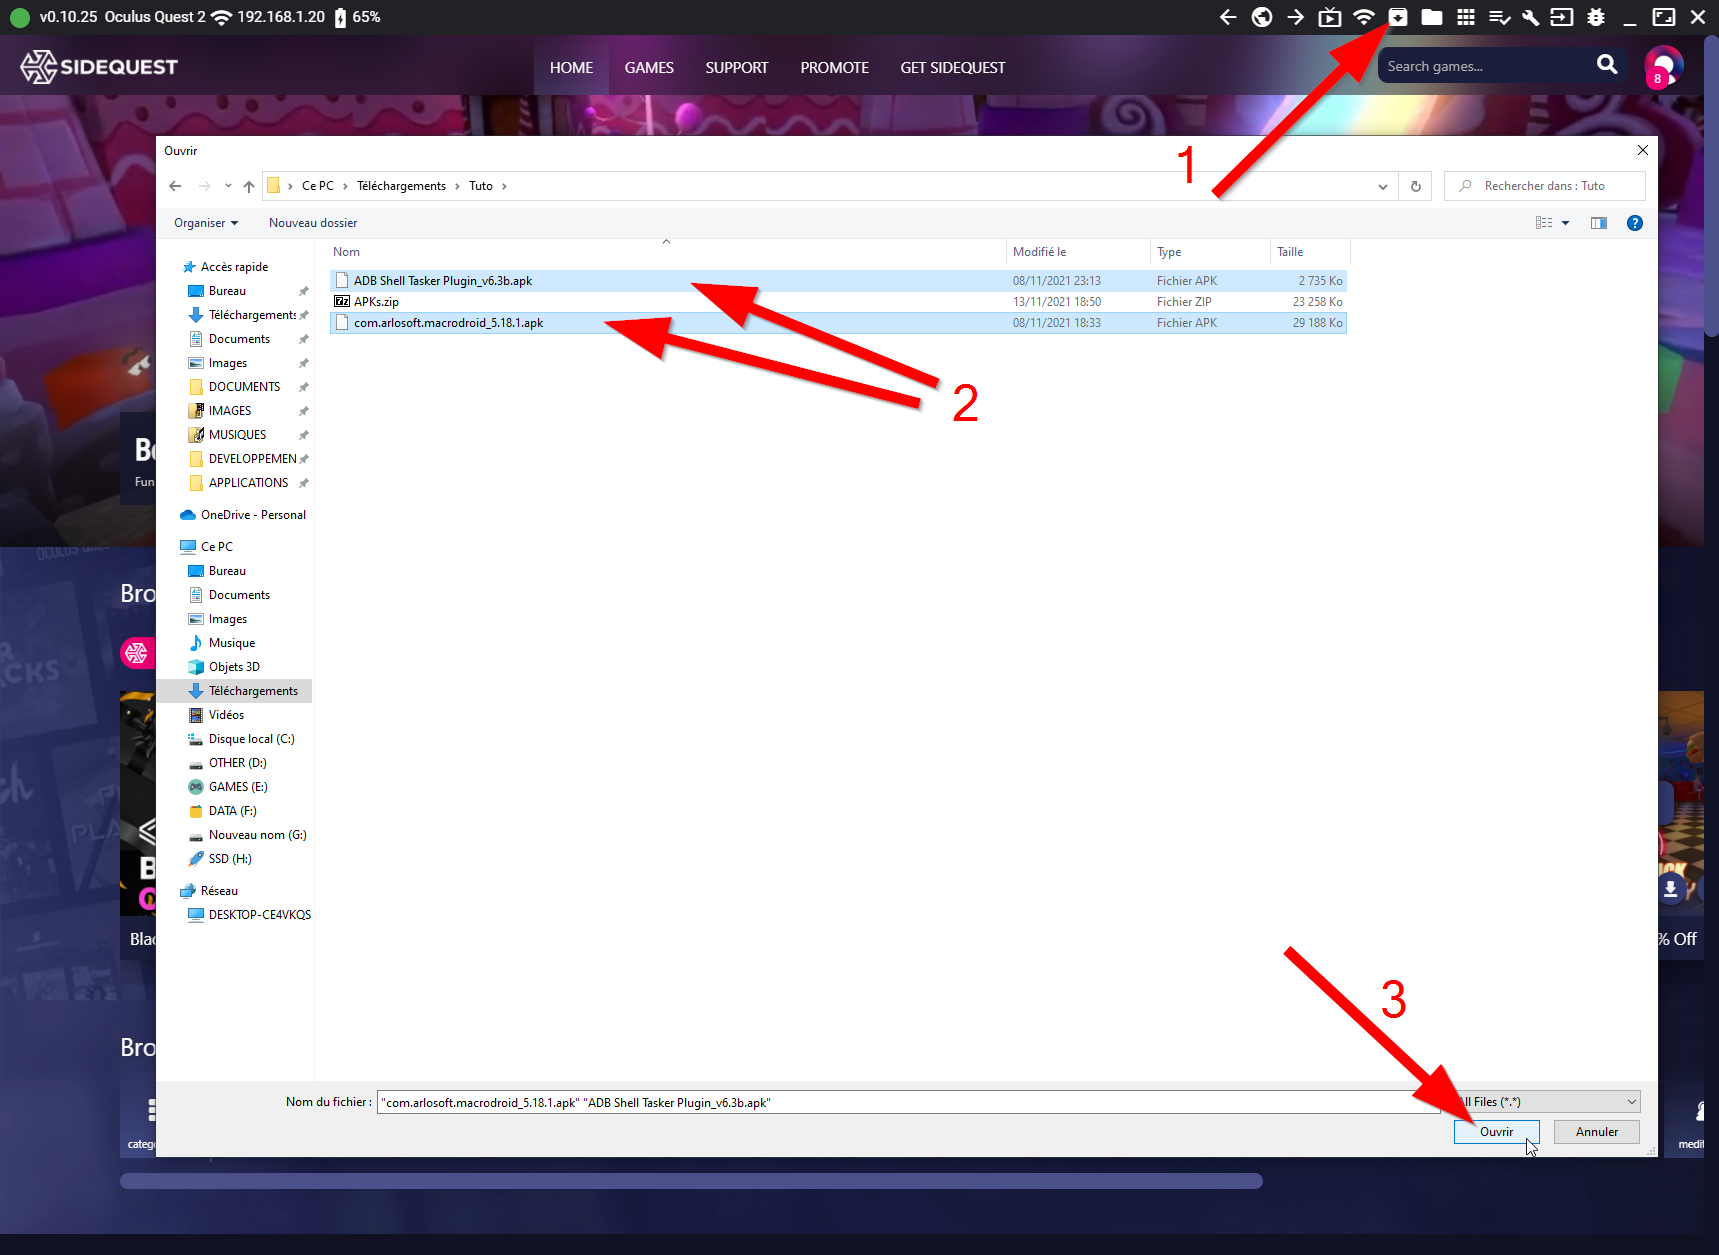Select MUSIQUES quick access folder
1719x1255 pixels.
click(x=227, y=435)
